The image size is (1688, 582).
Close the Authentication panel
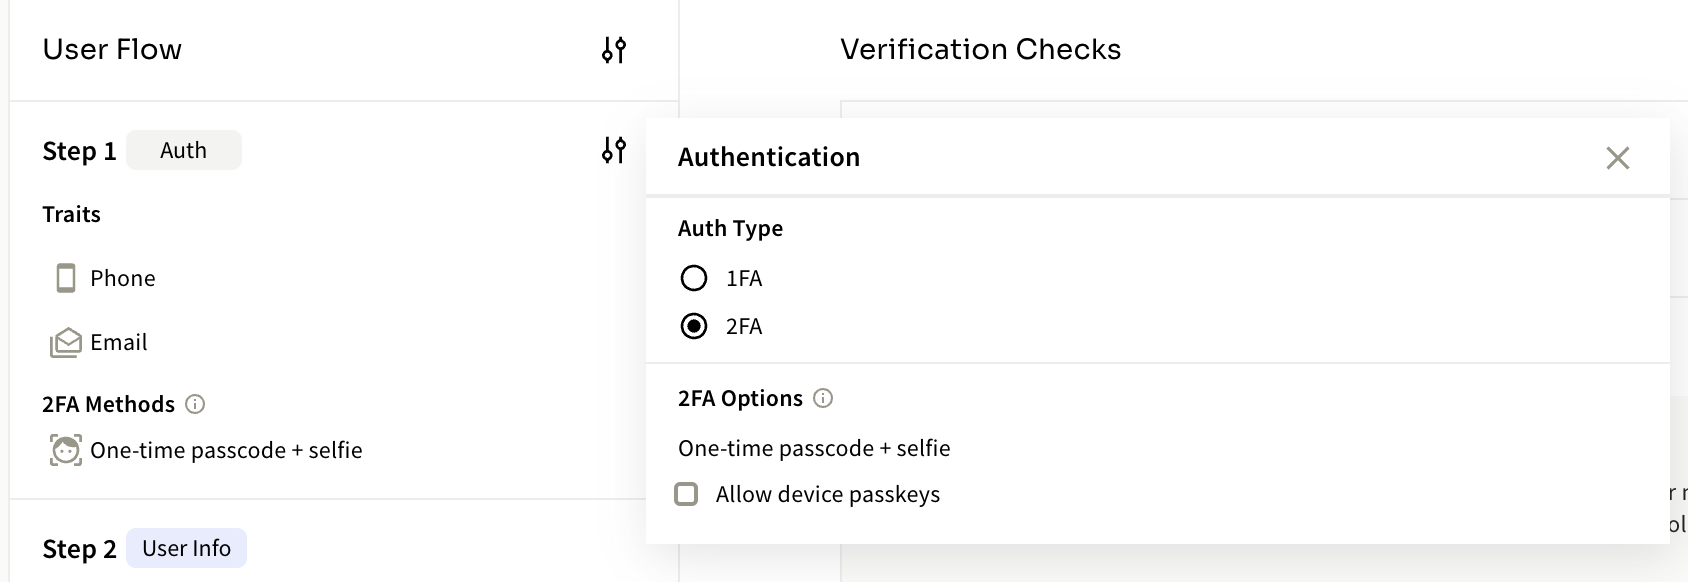pyautogui.click(x=1618, y=158)
